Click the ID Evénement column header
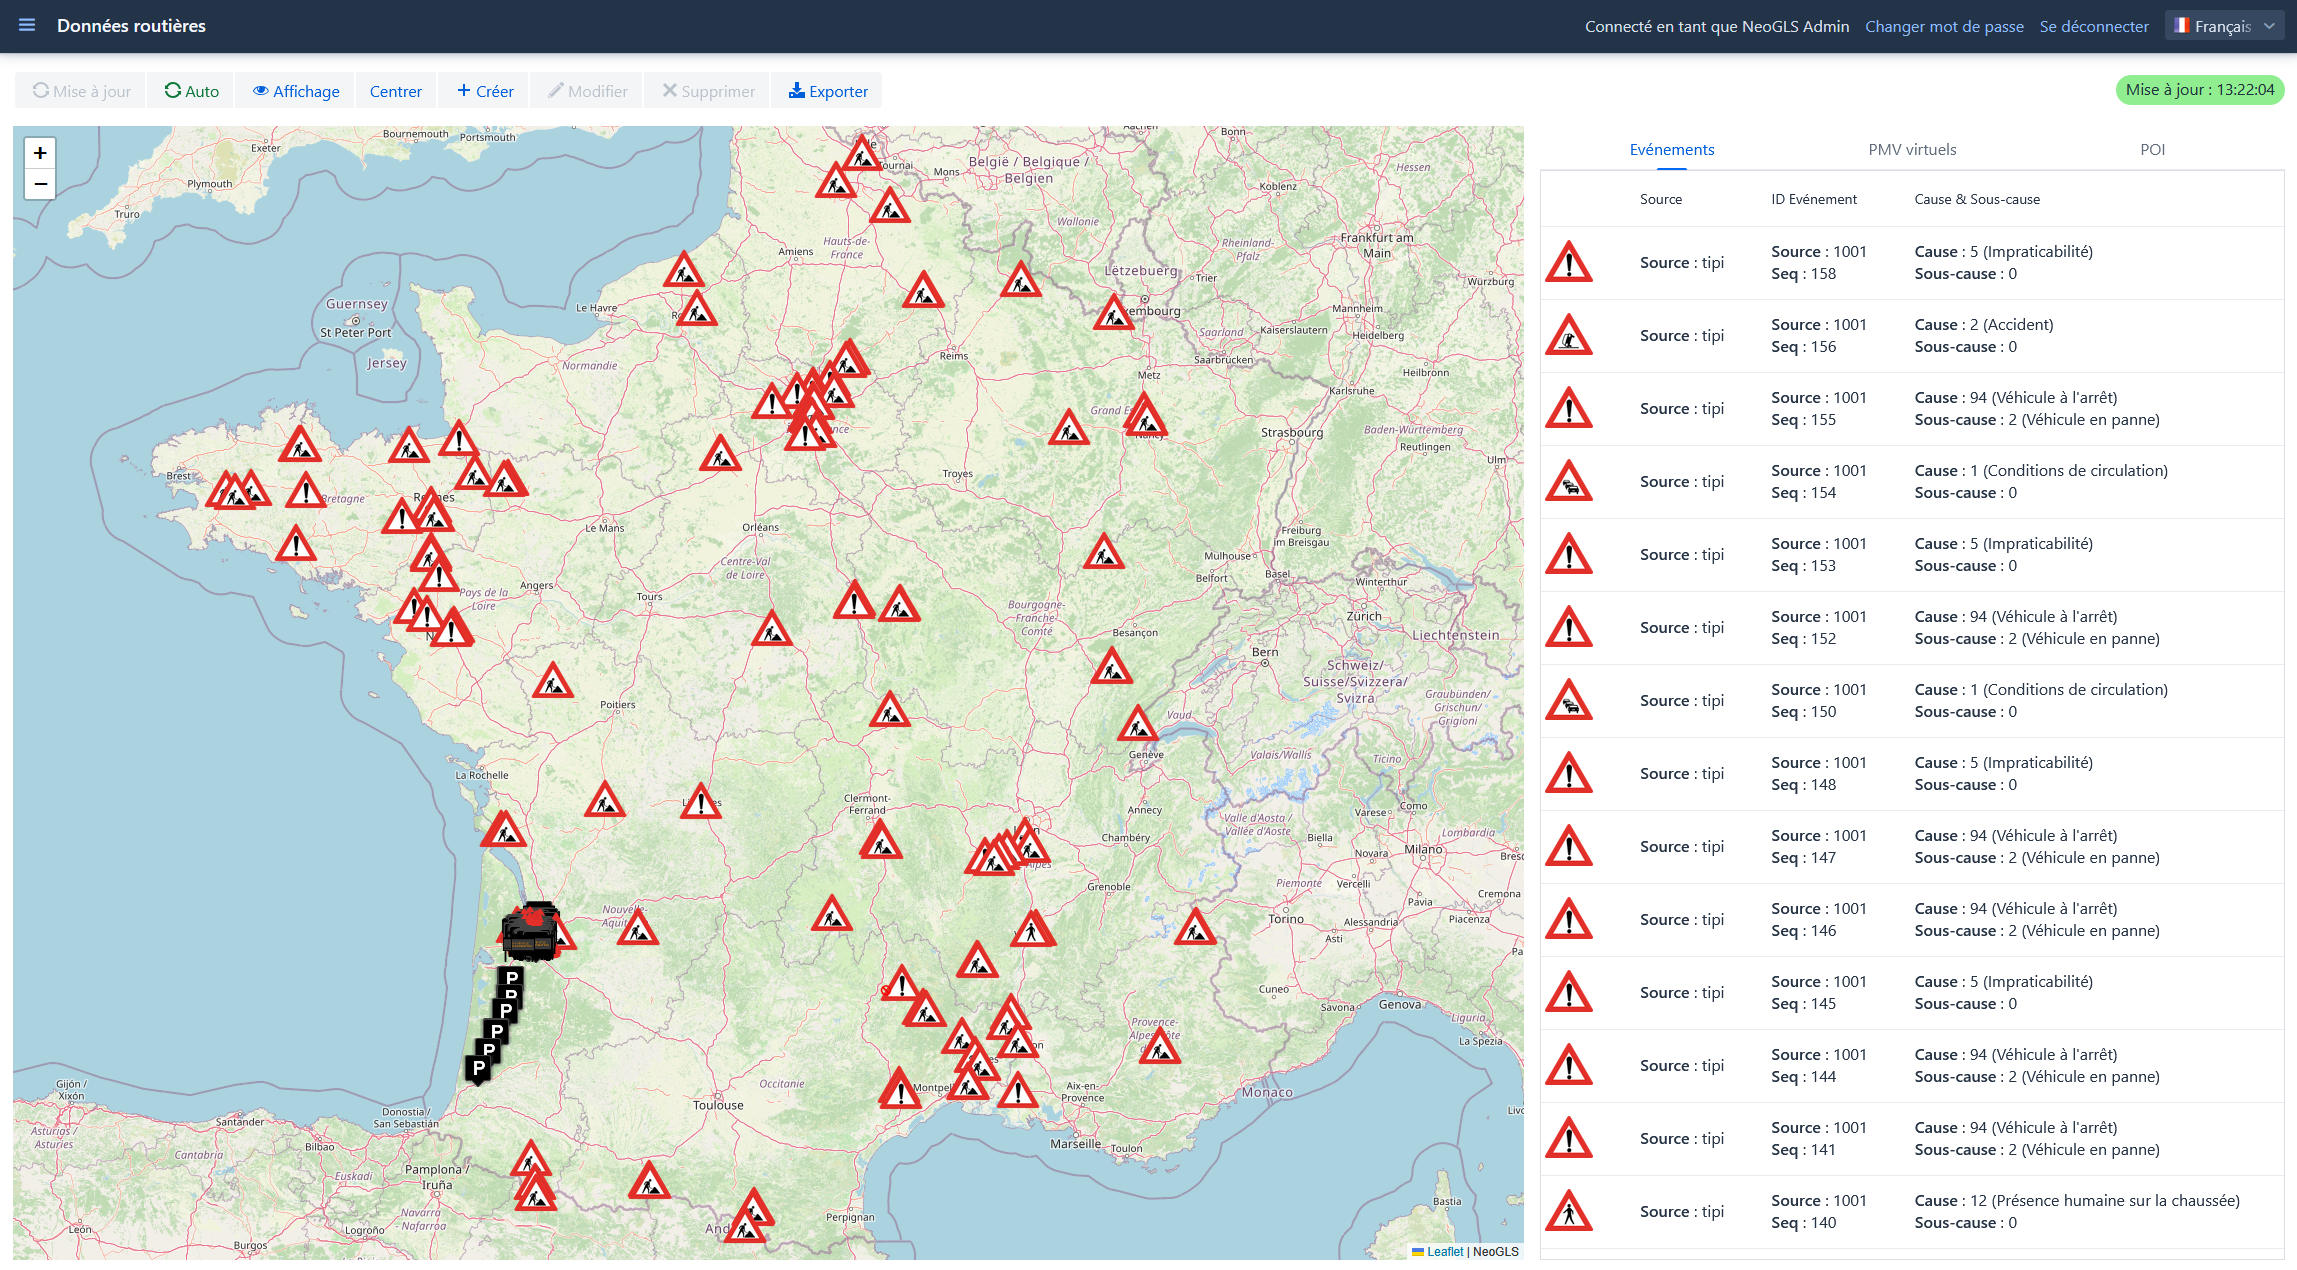Screen dimensions: 2297x1270 pos(1814,199)
